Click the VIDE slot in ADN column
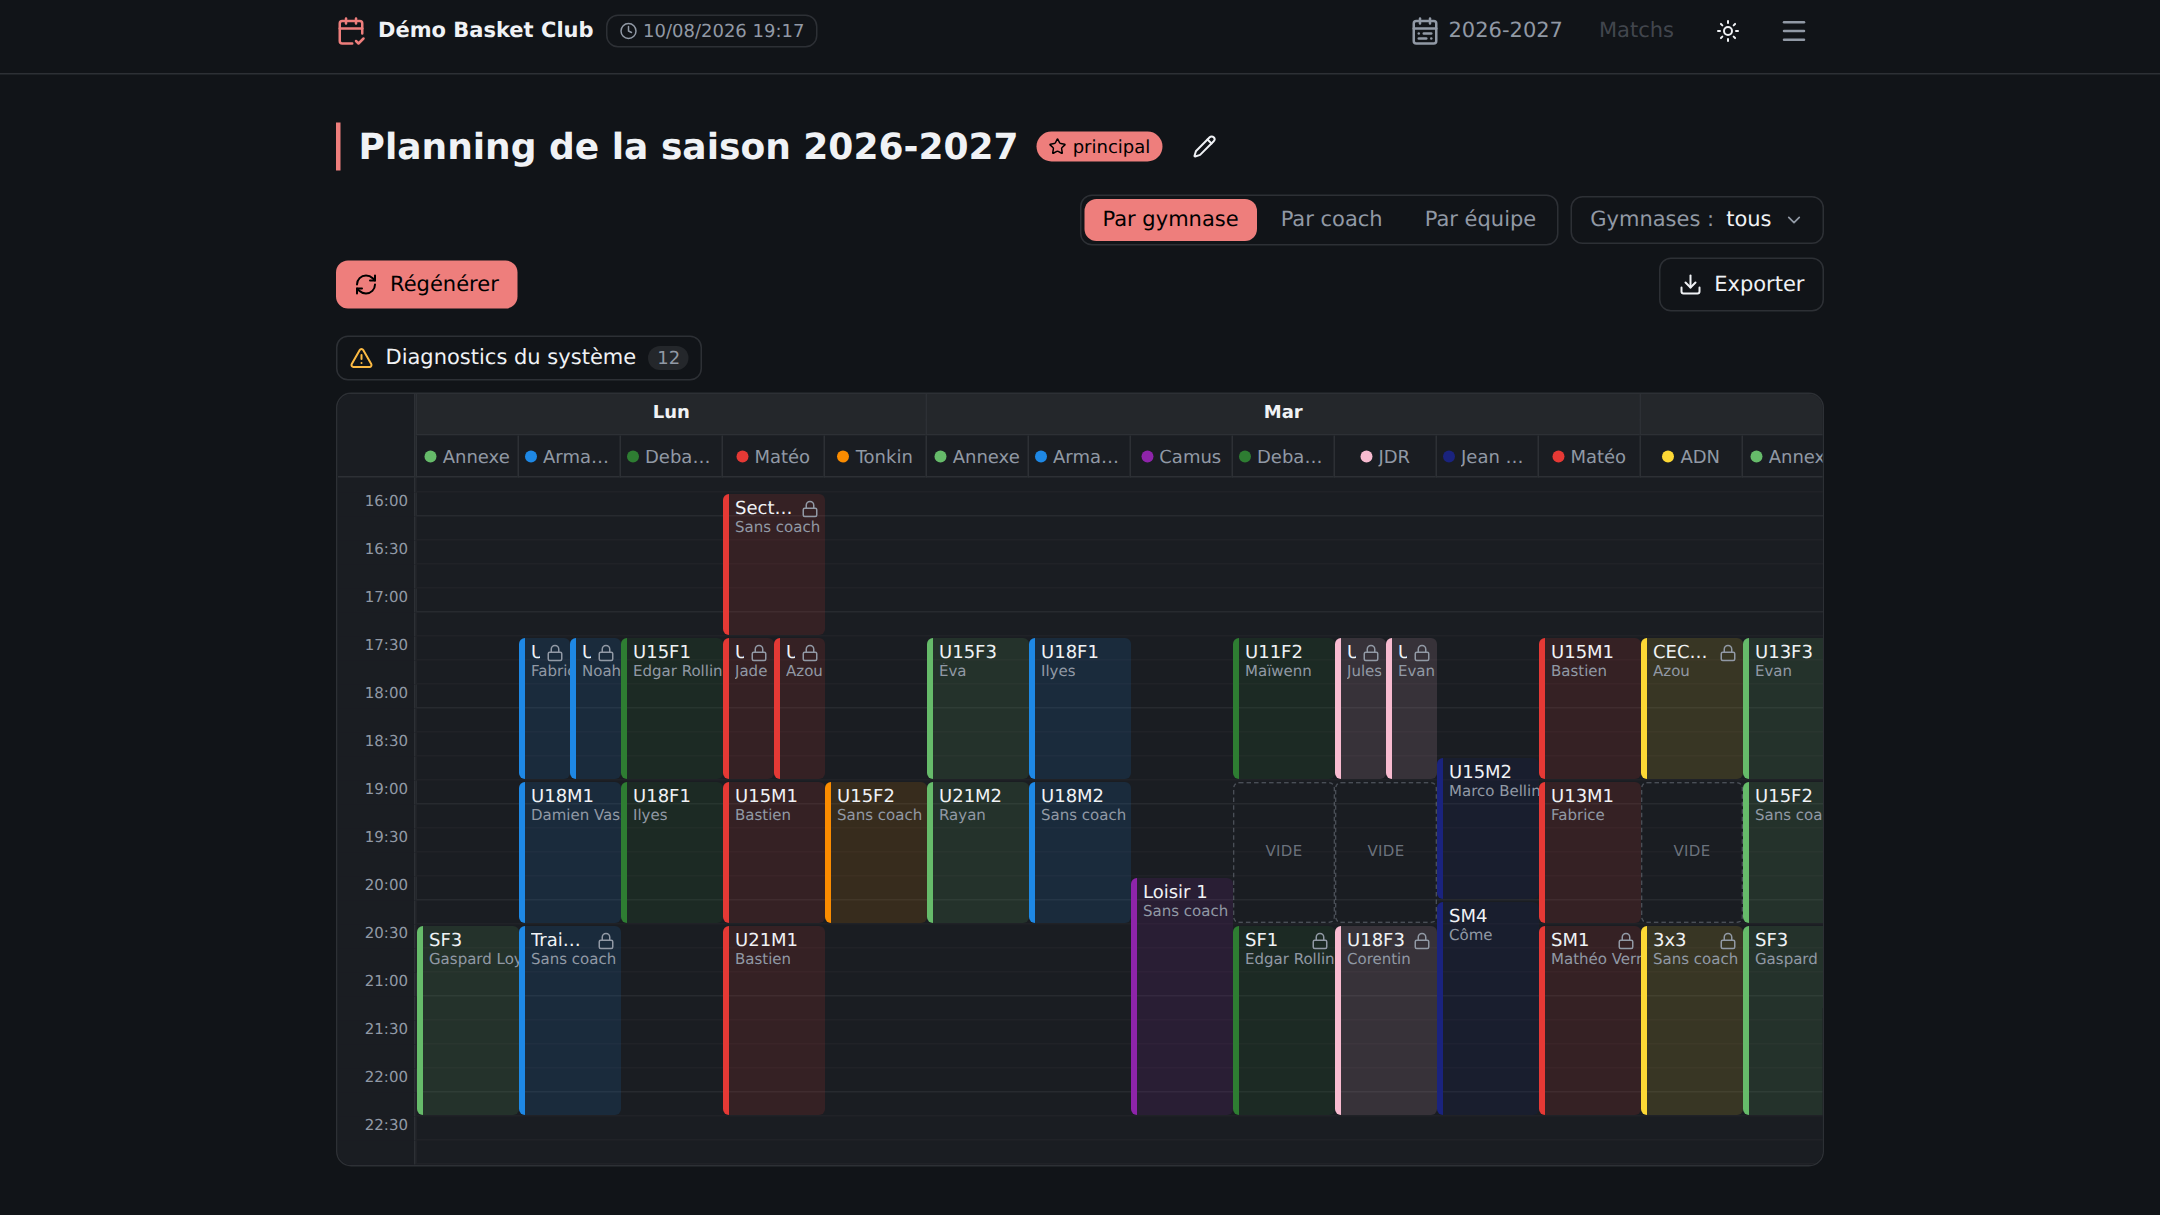Image resolution: width=2160 pixels, height=1215 pixels. [x=1692, y=852]
